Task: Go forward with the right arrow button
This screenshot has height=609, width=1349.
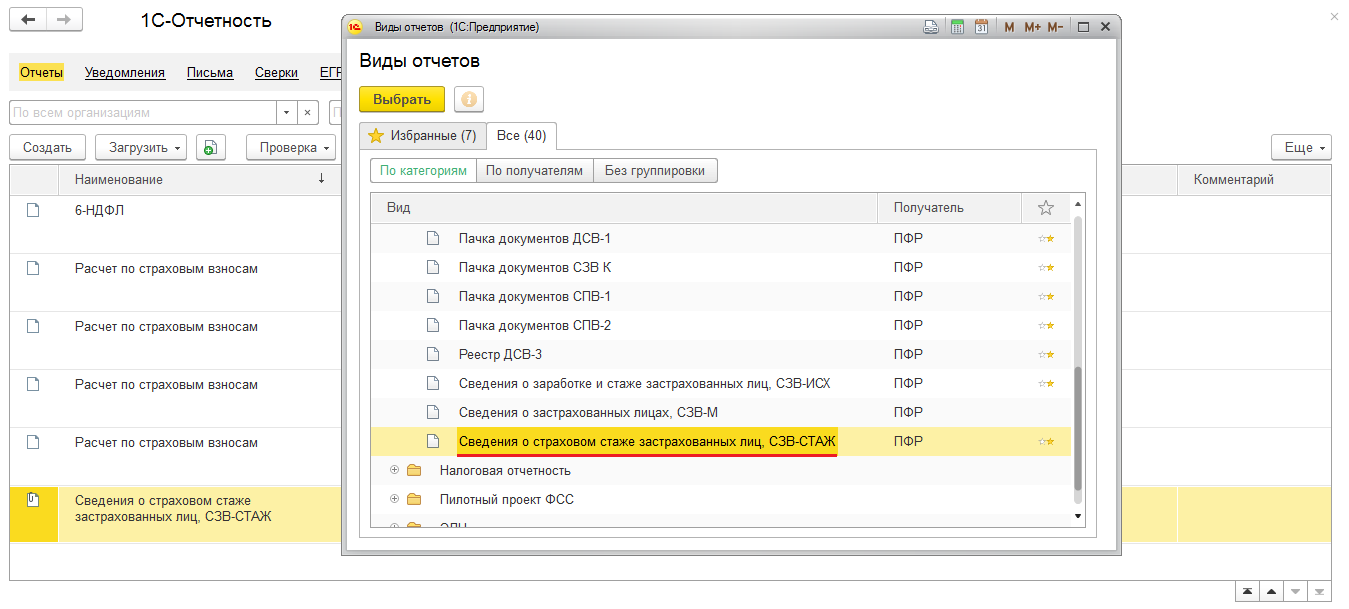Action: 64,21
